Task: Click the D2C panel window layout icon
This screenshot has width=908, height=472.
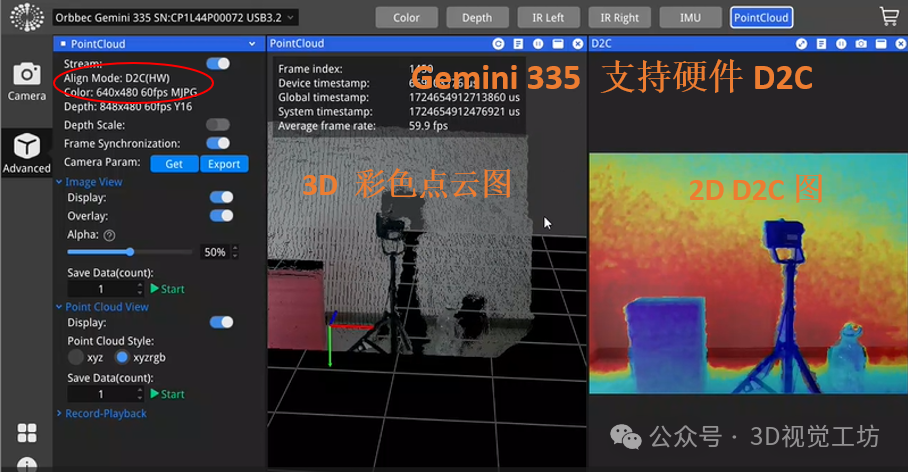Action: (881, 43)
